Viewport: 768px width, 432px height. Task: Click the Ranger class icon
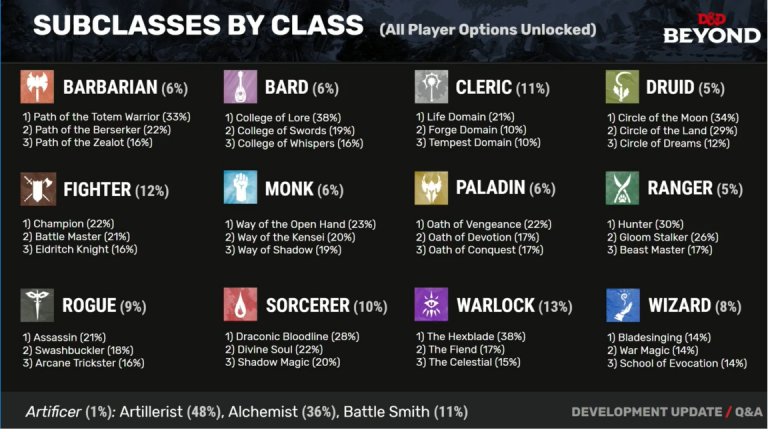(x=623, y=189)
